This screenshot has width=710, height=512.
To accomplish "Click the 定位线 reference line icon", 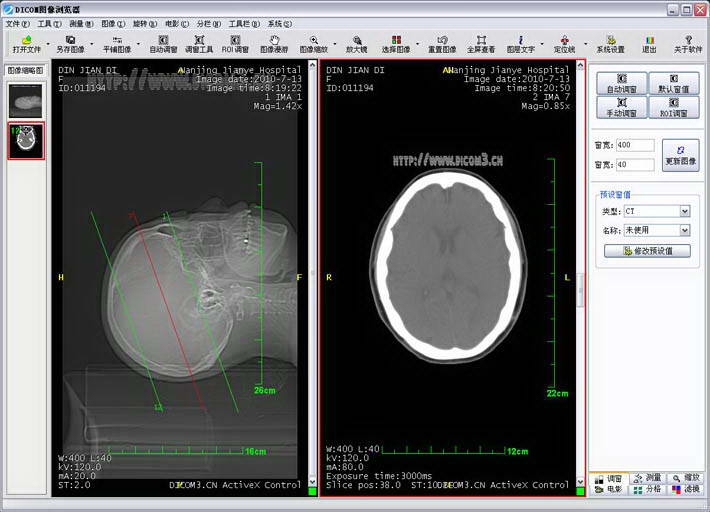I will pos(564,44).
